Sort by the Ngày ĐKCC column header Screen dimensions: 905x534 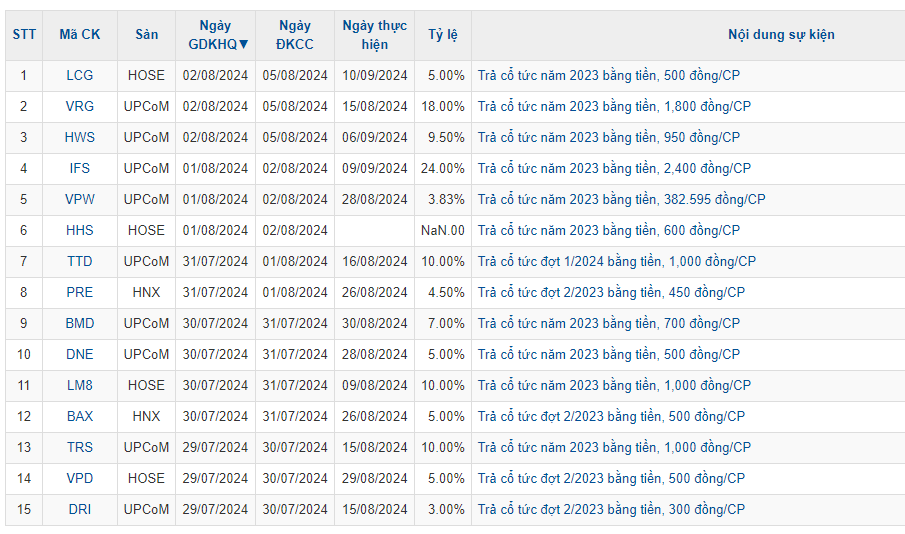[295, 35]
